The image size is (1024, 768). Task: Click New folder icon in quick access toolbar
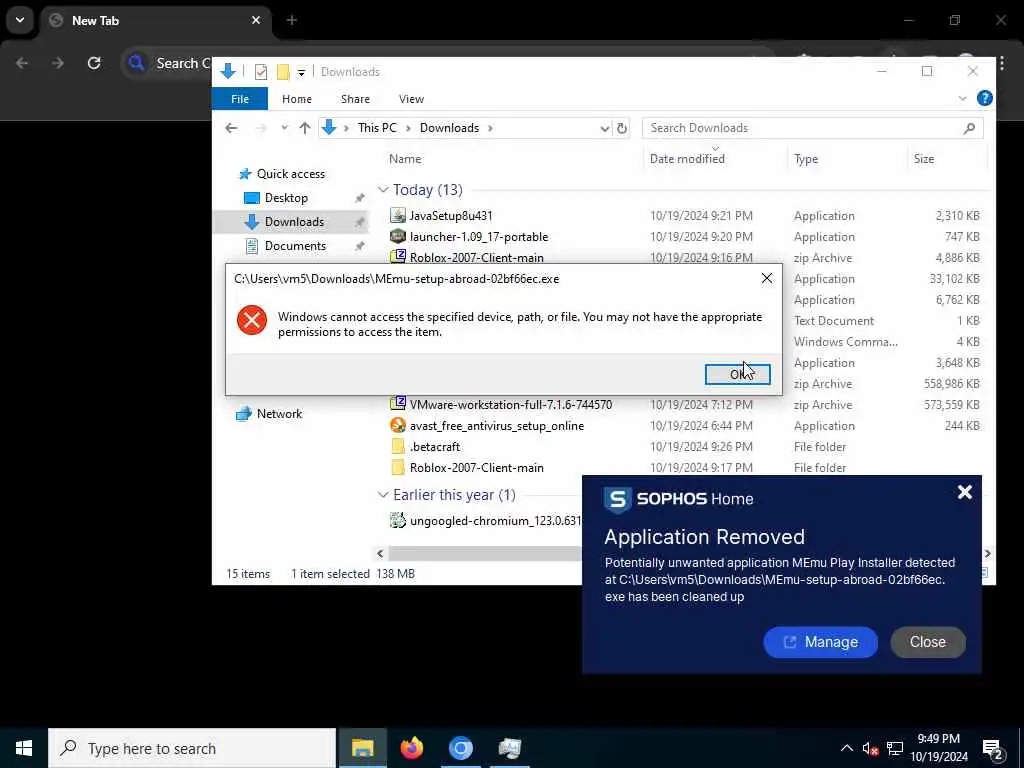(x=283, y=72)
